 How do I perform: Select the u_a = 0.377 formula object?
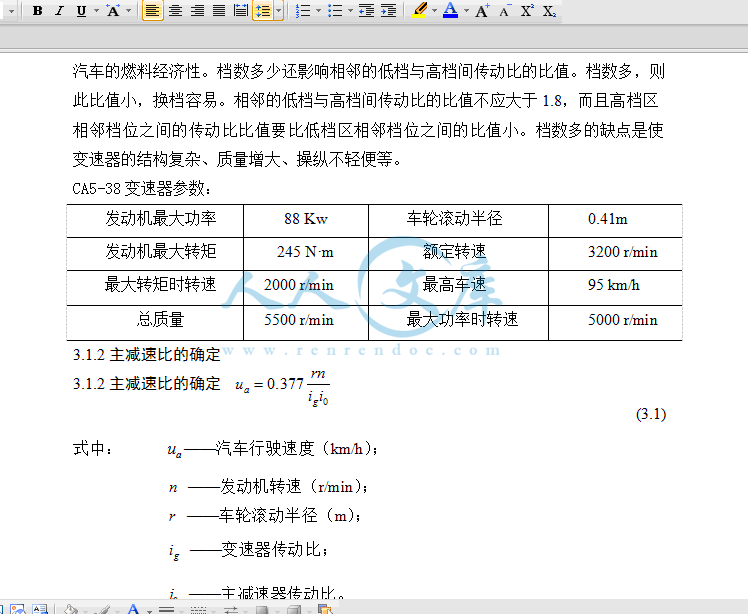point(282,387)
